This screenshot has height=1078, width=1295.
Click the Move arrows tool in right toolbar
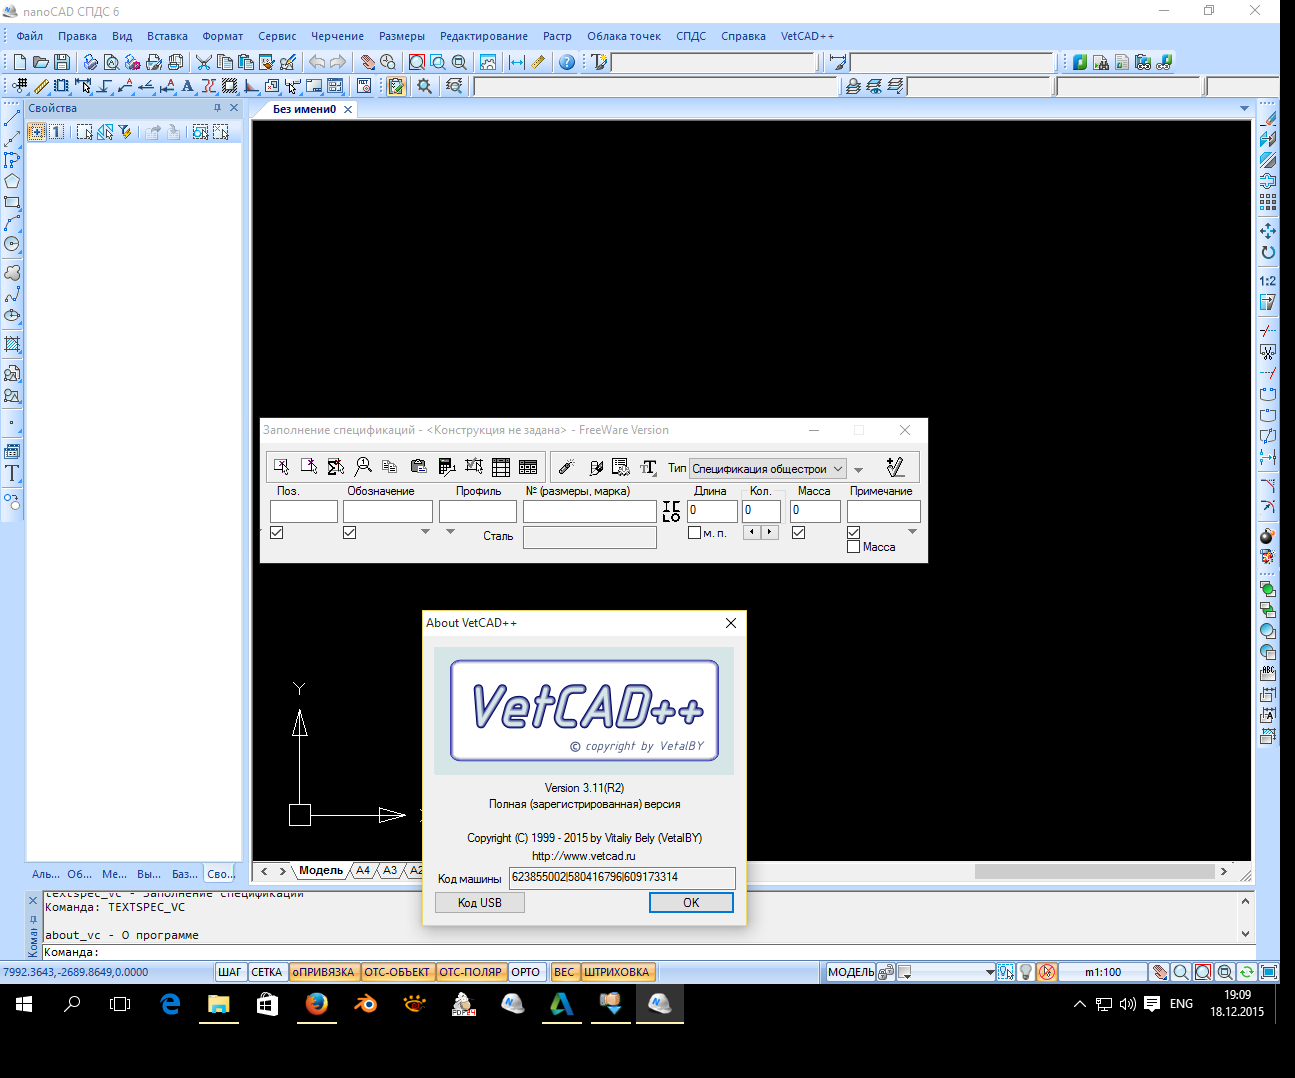1268,231
